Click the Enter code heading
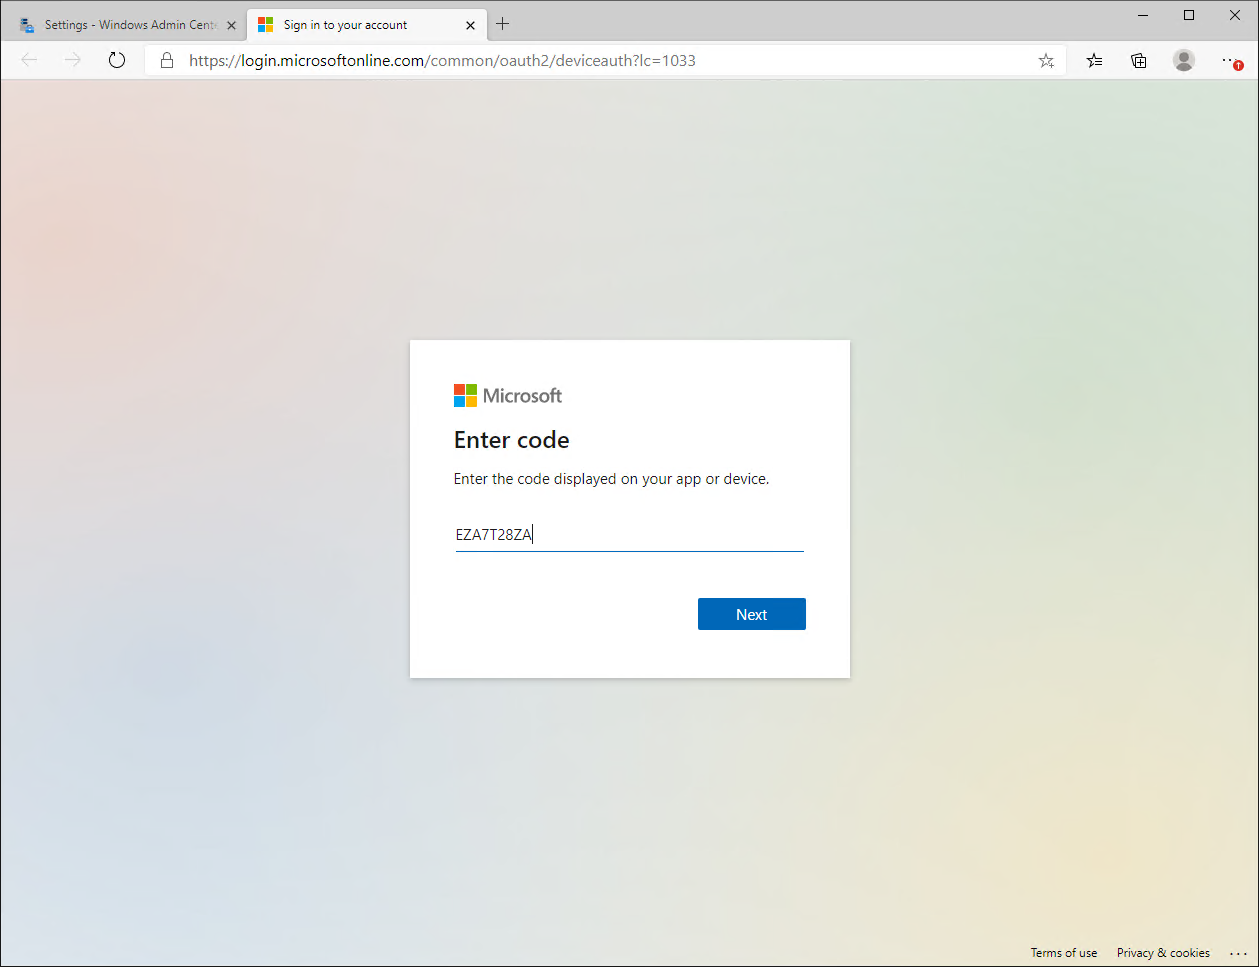This screenshot has height=967, width=1259. [512, 440]
